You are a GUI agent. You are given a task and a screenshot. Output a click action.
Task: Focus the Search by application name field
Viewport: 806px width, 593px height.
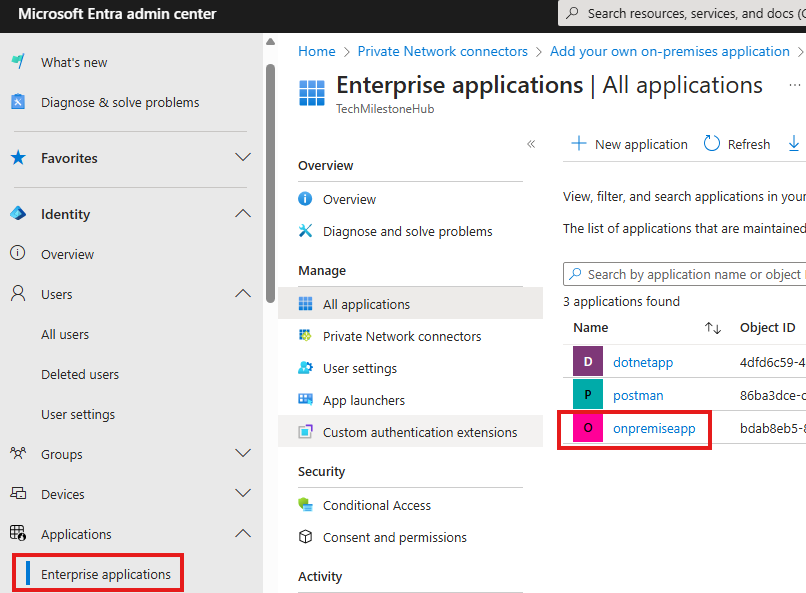coord(685,274)
